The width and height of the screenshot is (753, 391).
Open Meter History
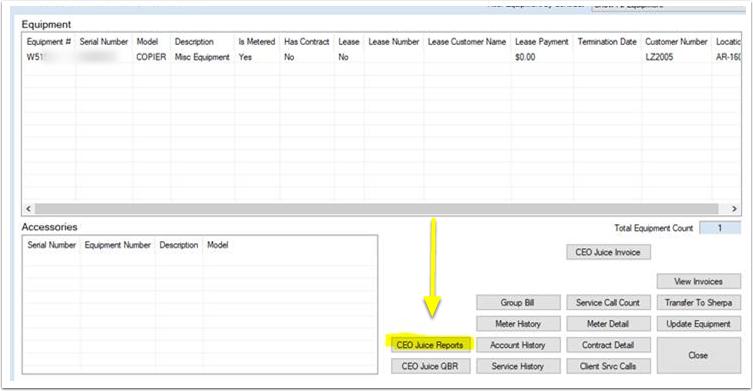tap(518, 324)
